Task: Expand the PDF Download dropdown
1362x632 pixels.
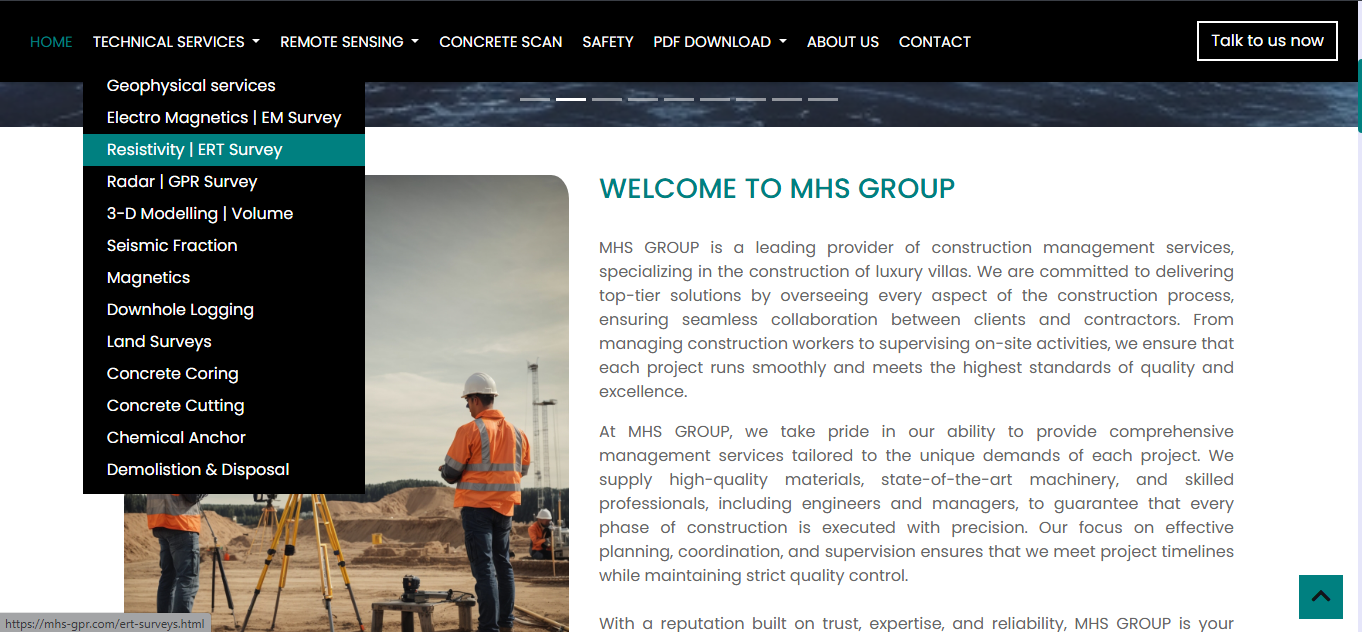Action: 719,42
